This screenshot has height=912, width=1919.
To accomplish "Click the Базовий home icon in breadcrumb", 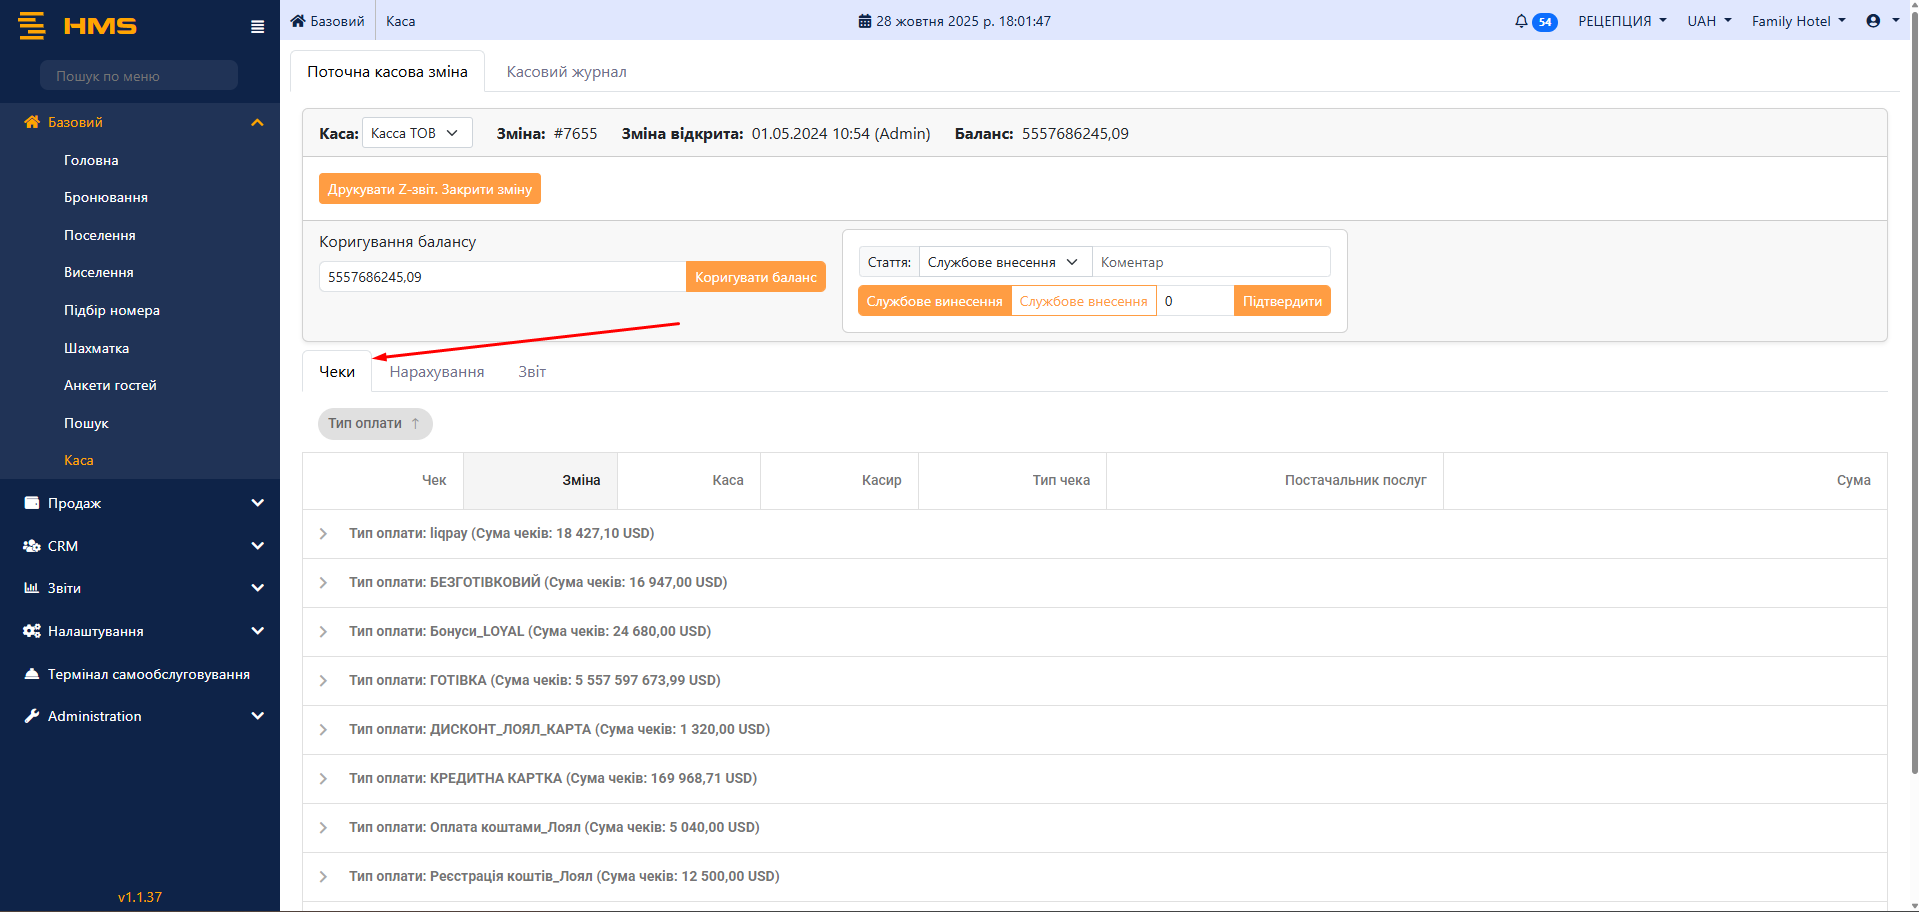I will click(298, 21).
